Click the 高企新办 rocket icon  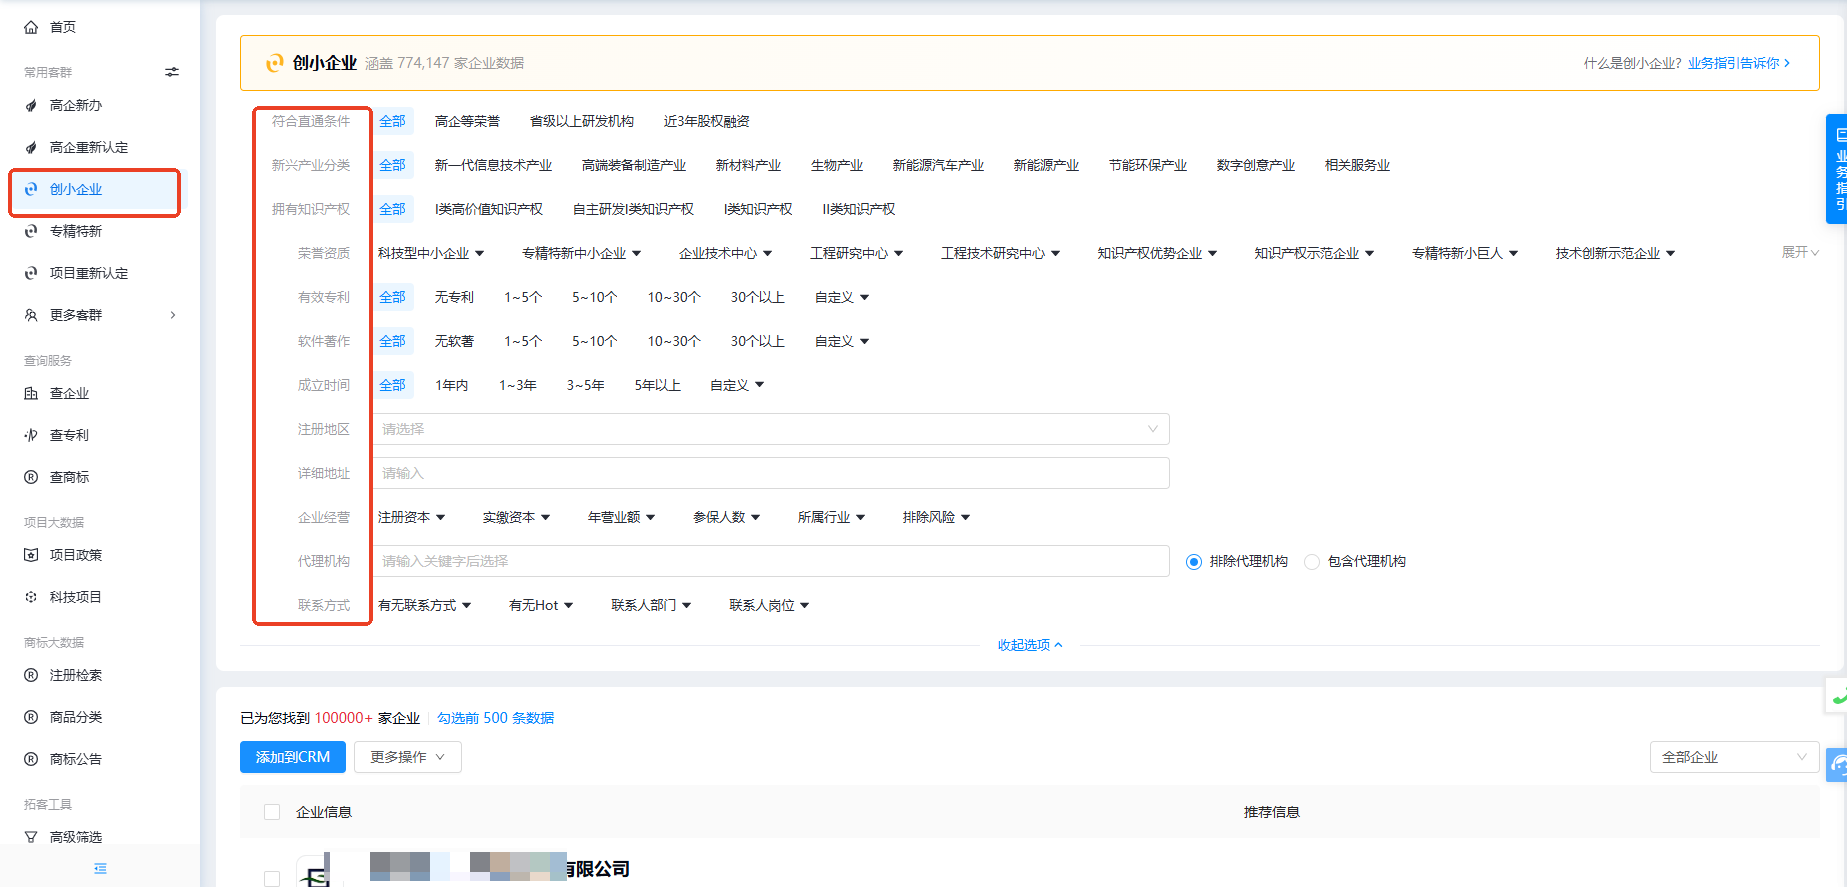pyautogui.click(x=31, y=105)
